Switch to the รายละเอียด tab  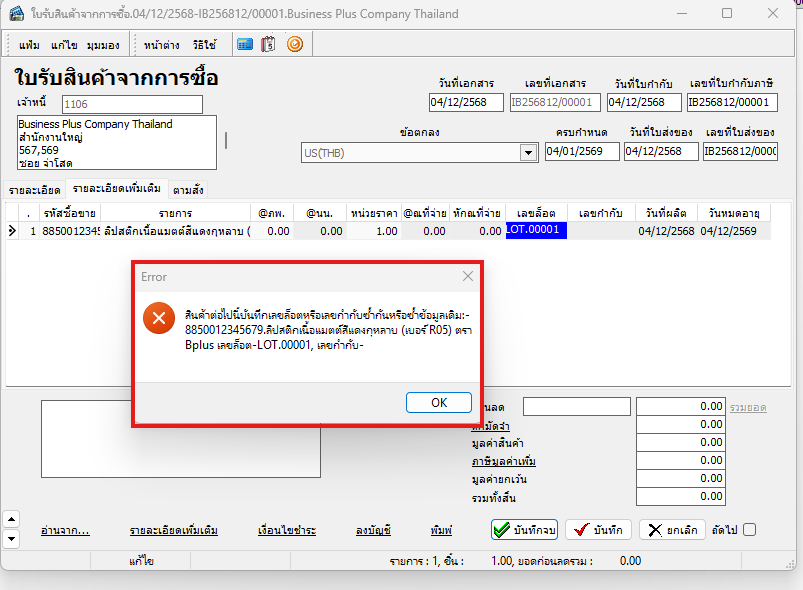click(x=34, y=189)
